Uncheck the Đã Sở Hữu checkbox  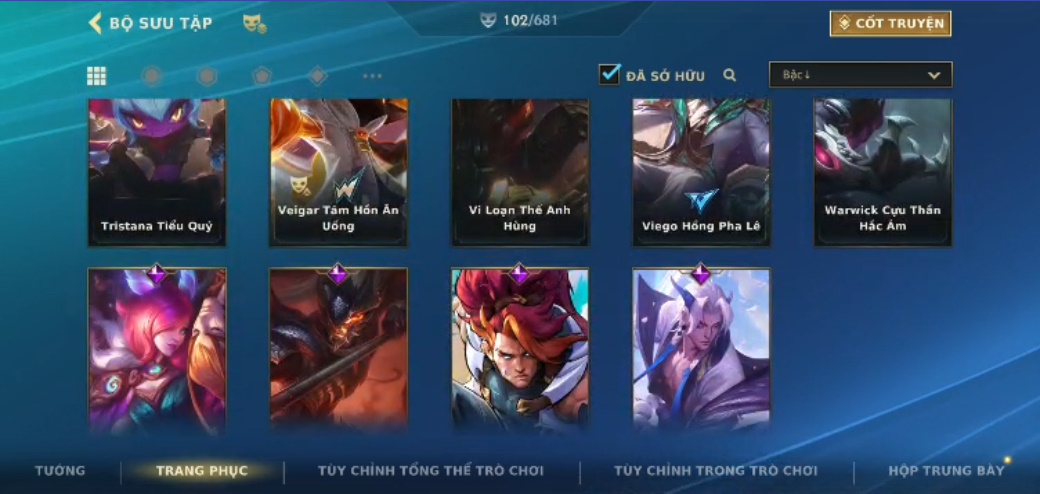click(609, 74)
